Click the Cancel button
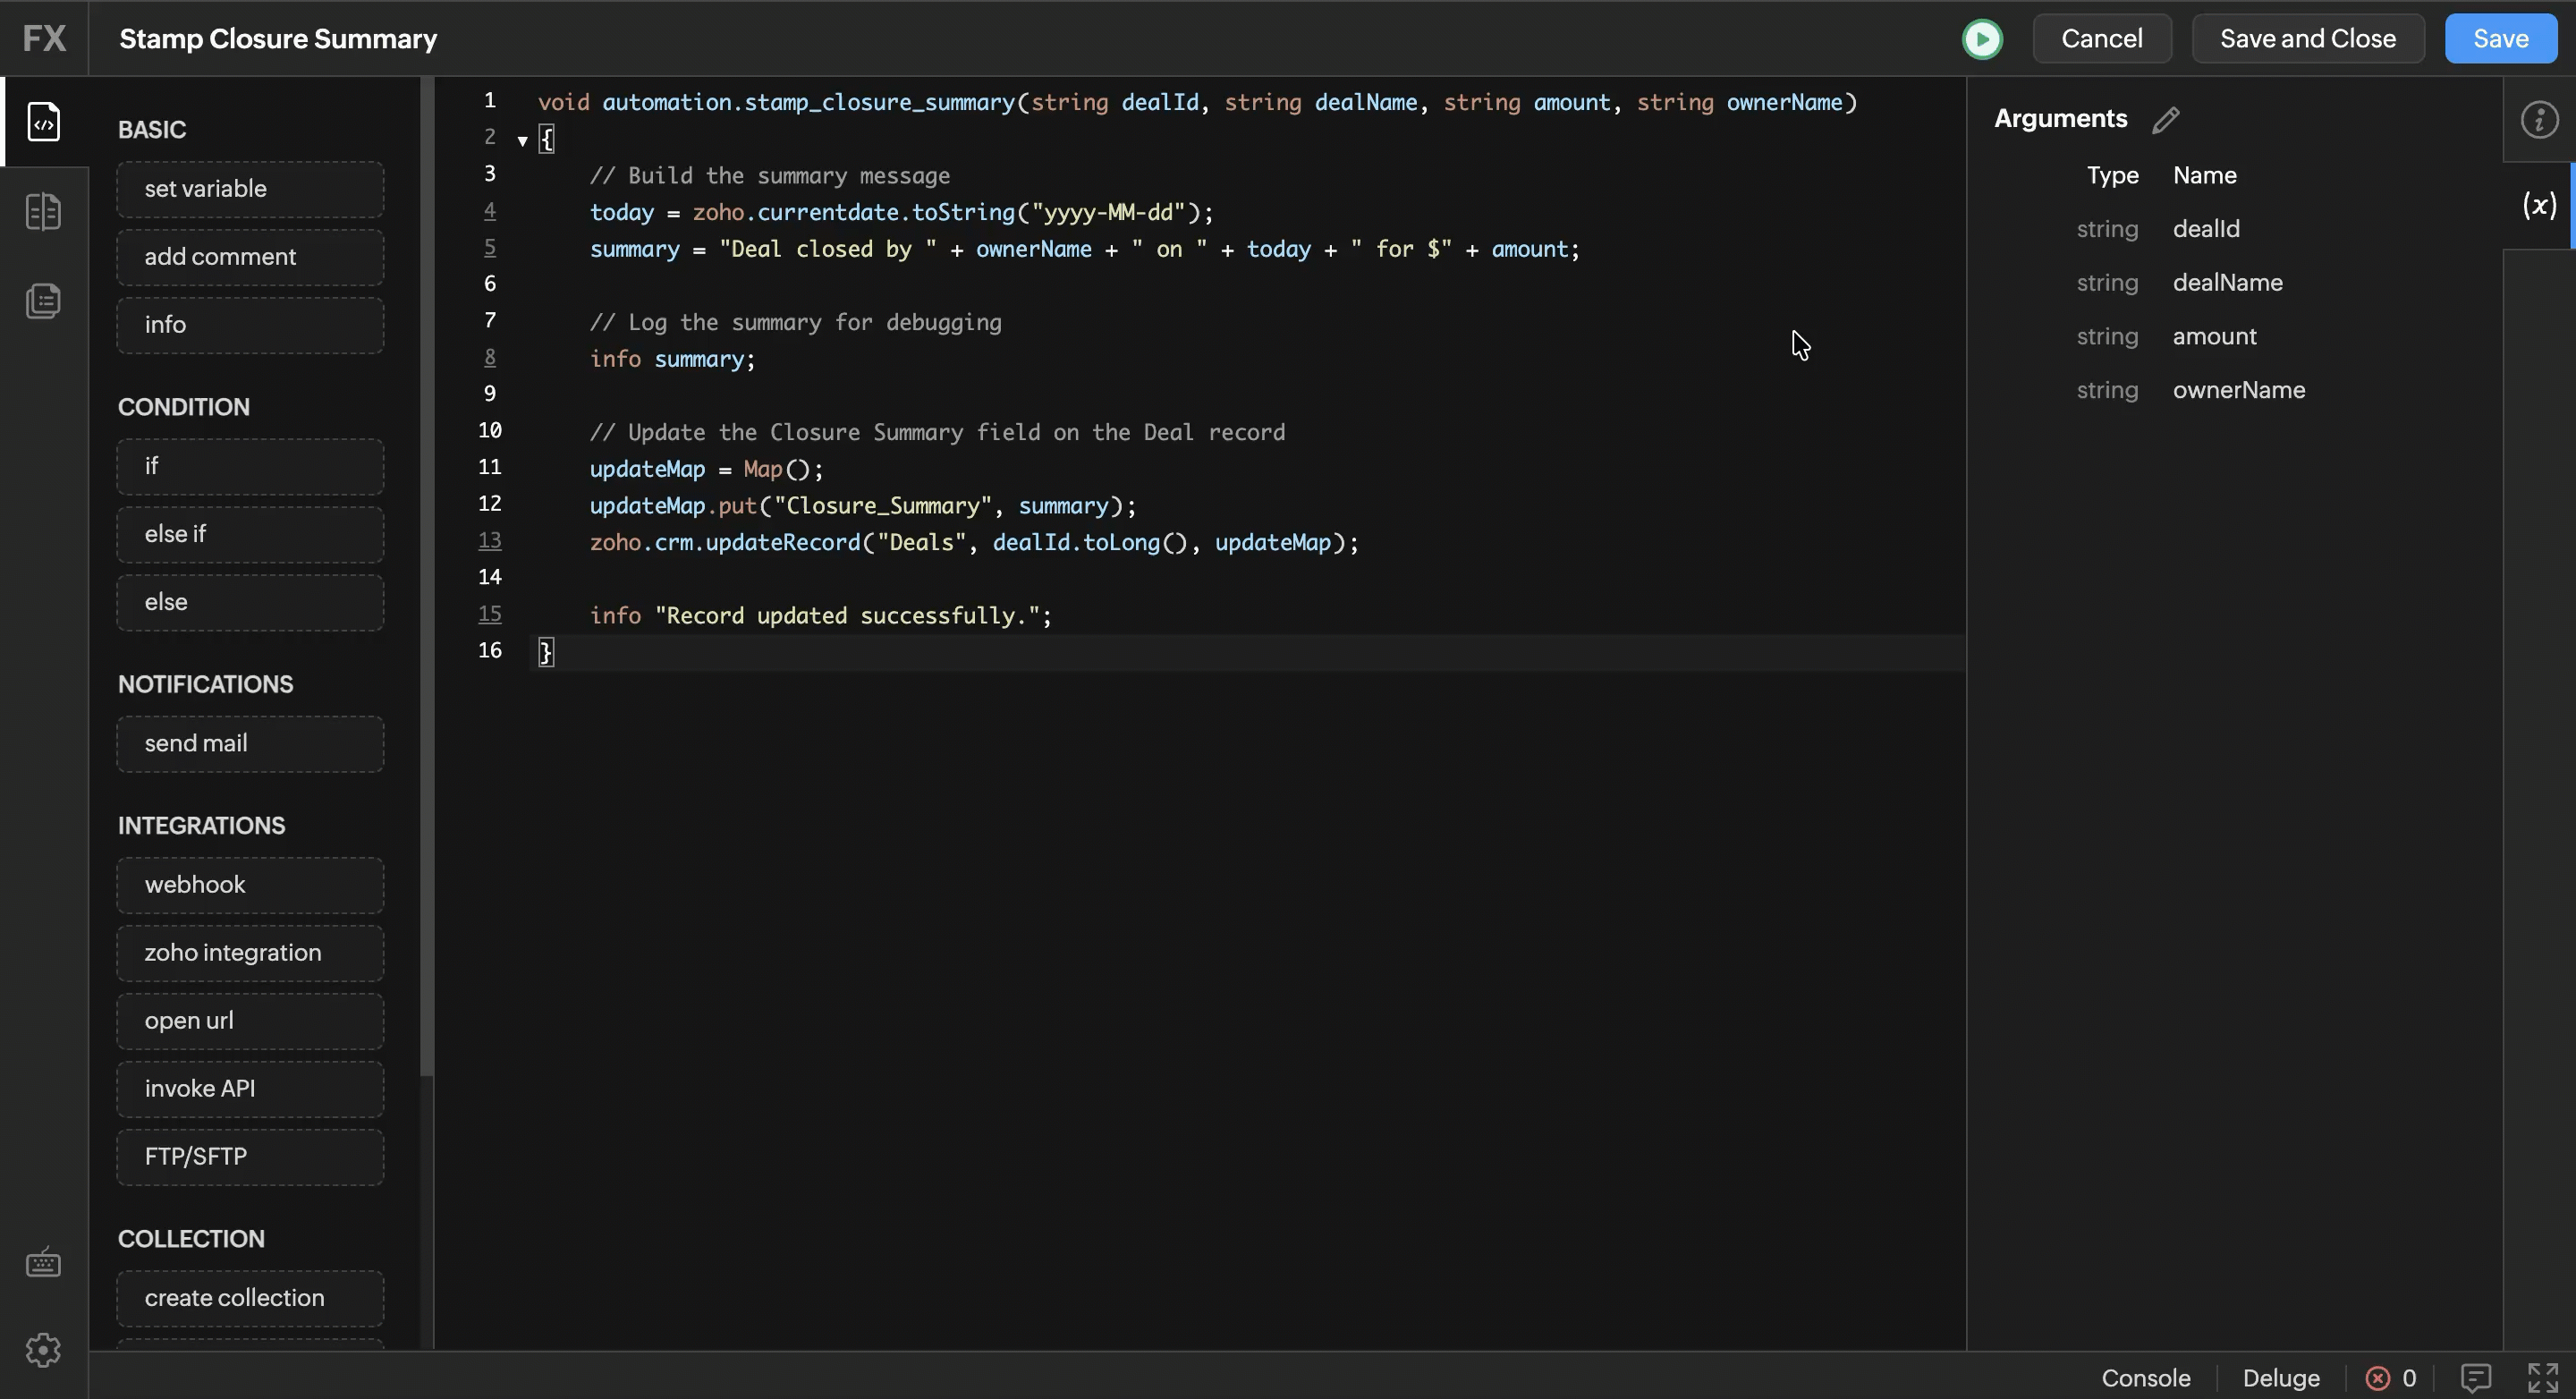The image size is (2576, 1399). click(x=2101, y=38)
